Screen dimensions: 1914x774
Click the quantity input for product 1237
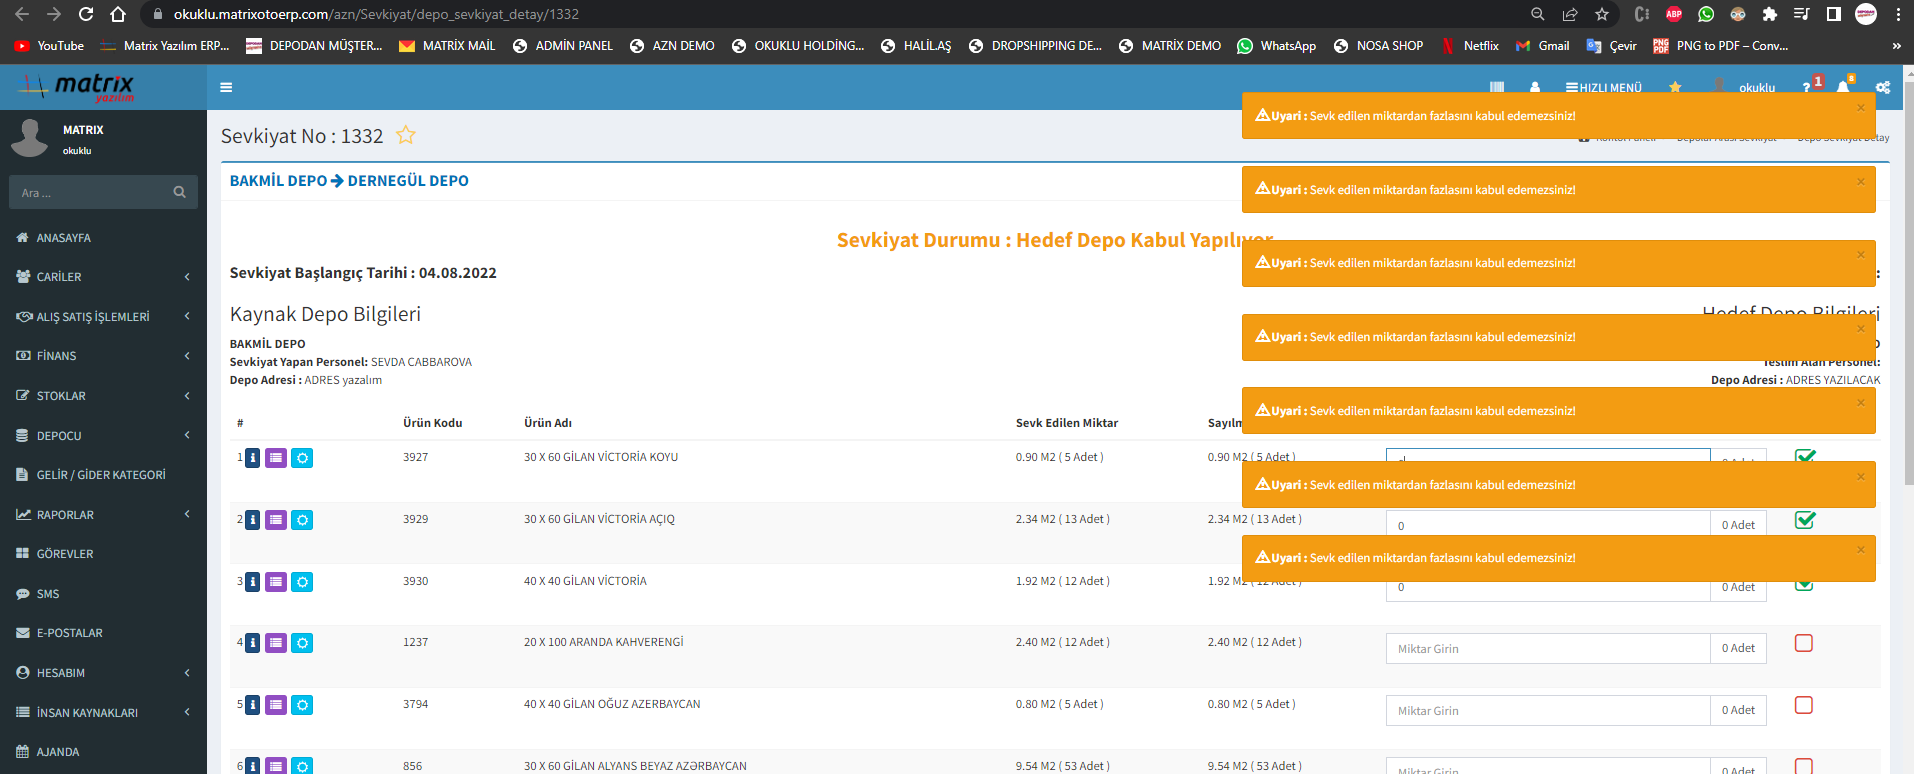1547,649
